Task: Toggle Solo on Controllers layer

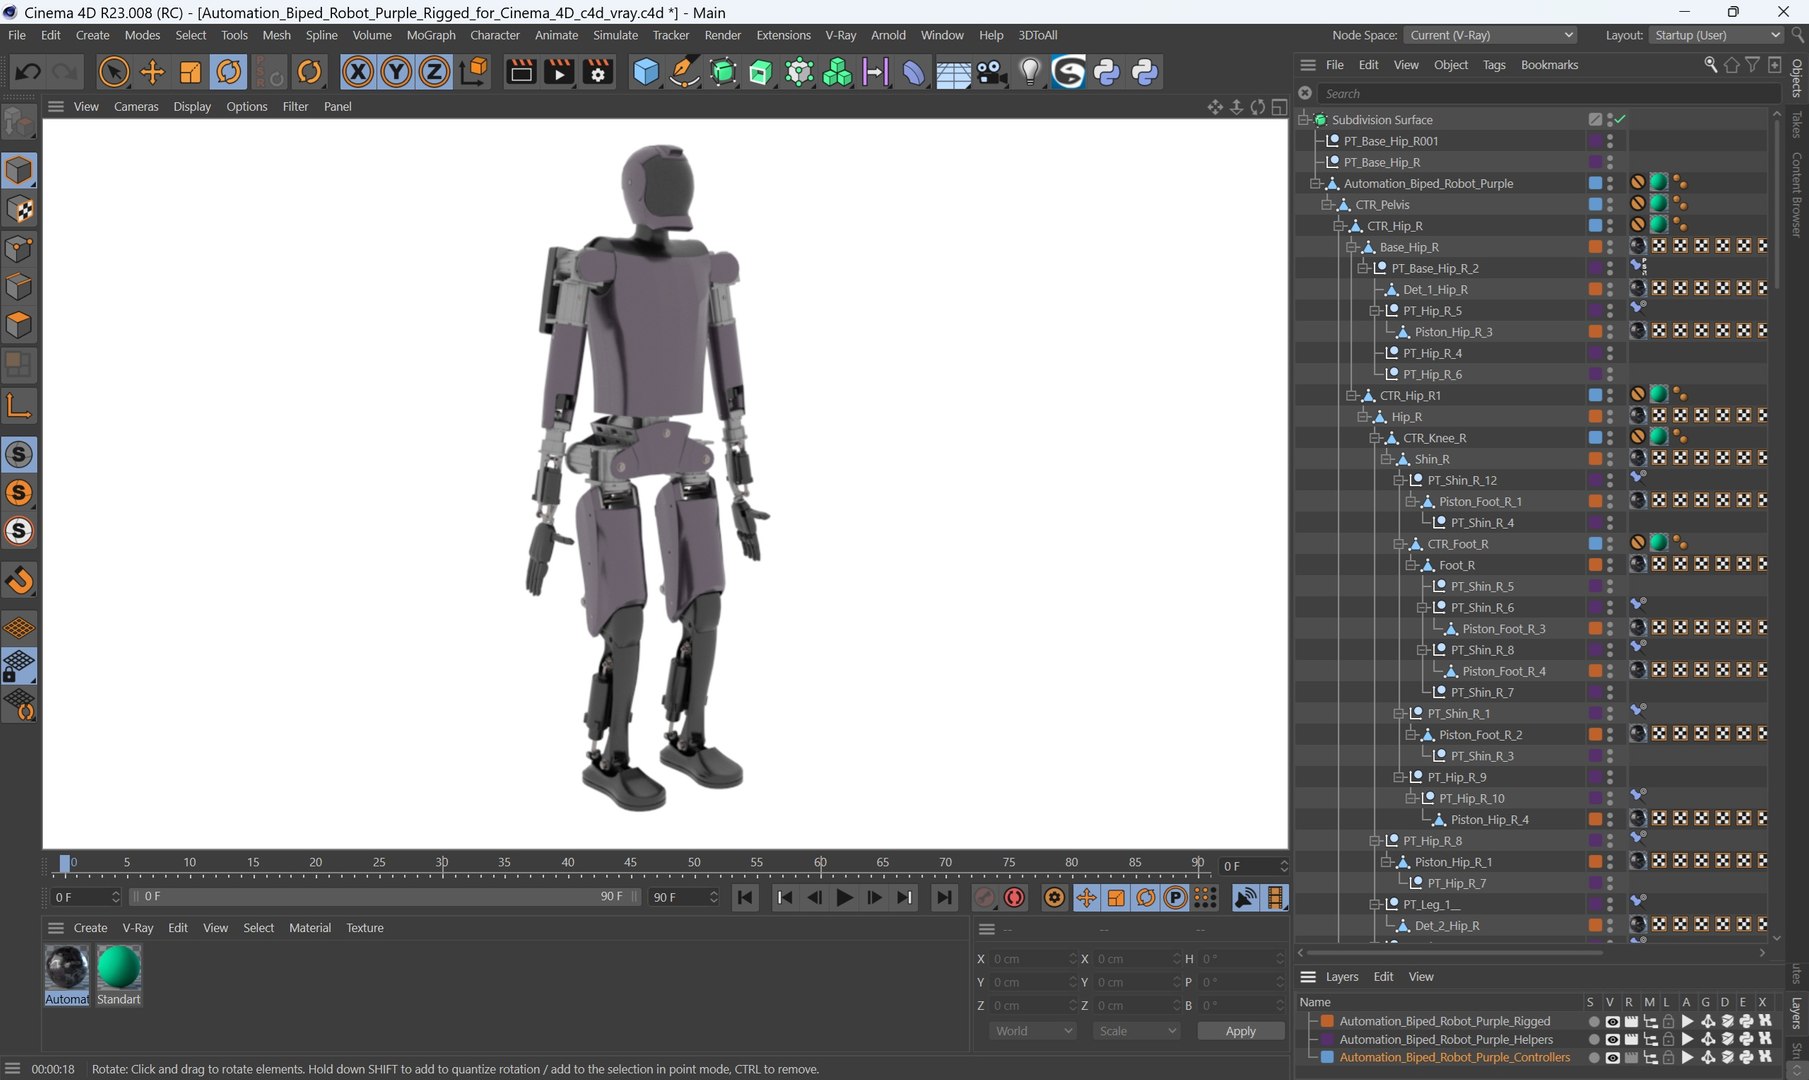Action: [1593, 1058]
